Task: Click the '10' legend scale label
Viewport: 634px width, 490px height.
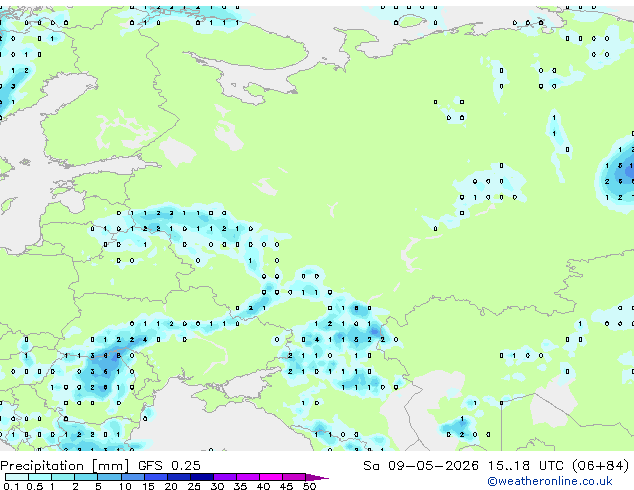Action: click(x=125, y=486)
